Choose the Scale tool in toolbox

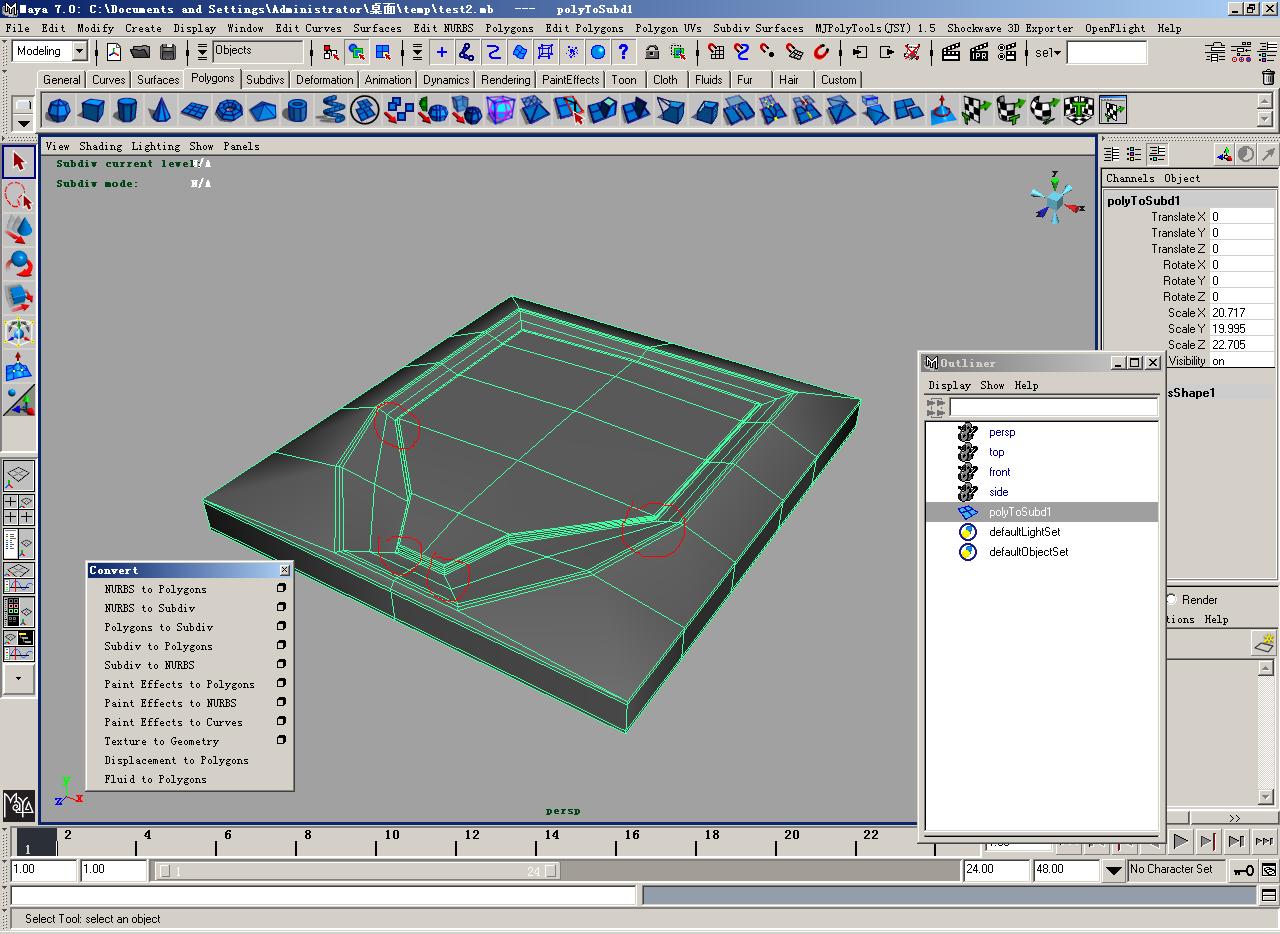coord(18,298)
